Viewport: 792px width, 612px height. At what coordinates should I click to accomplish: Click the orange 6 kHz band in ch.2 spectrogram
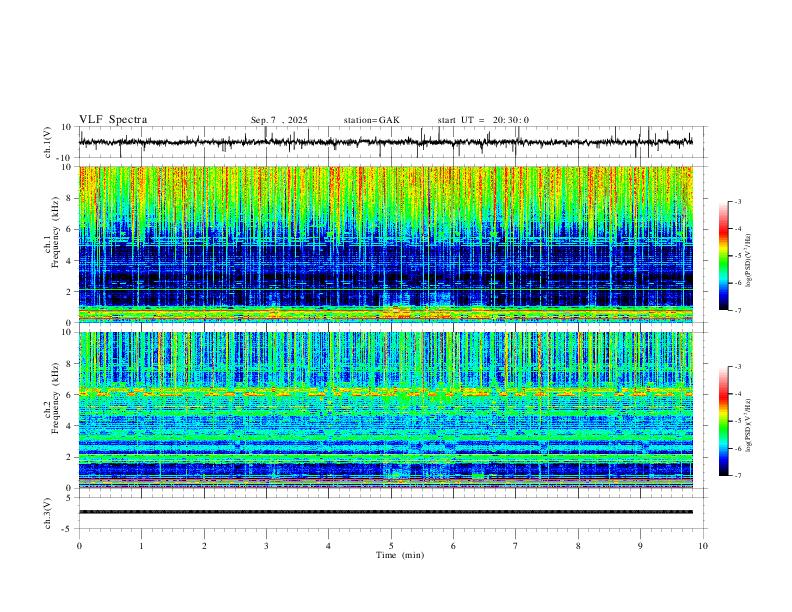pos(386,392)
